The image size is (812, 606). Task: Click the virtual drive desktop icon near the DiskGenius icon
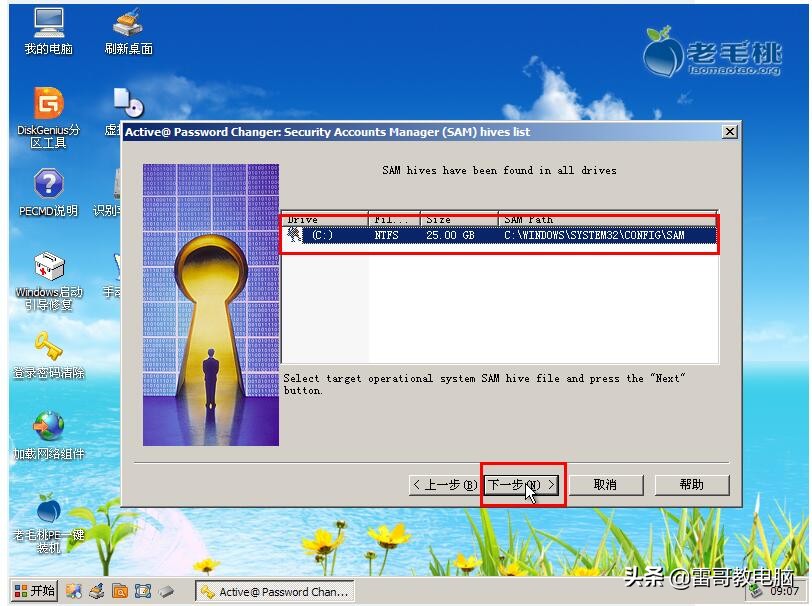pyautogui.click(x=128, y=102)
